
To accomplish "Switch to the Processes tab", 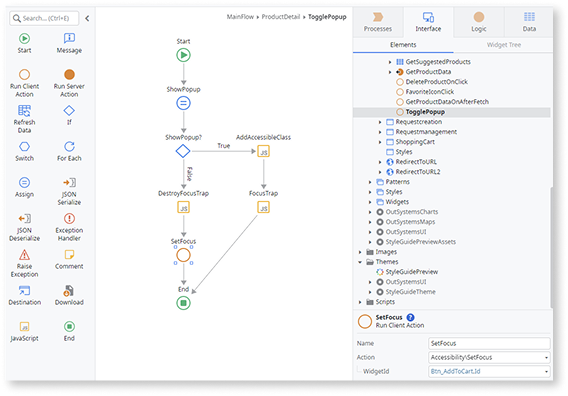I will (378, 22).
